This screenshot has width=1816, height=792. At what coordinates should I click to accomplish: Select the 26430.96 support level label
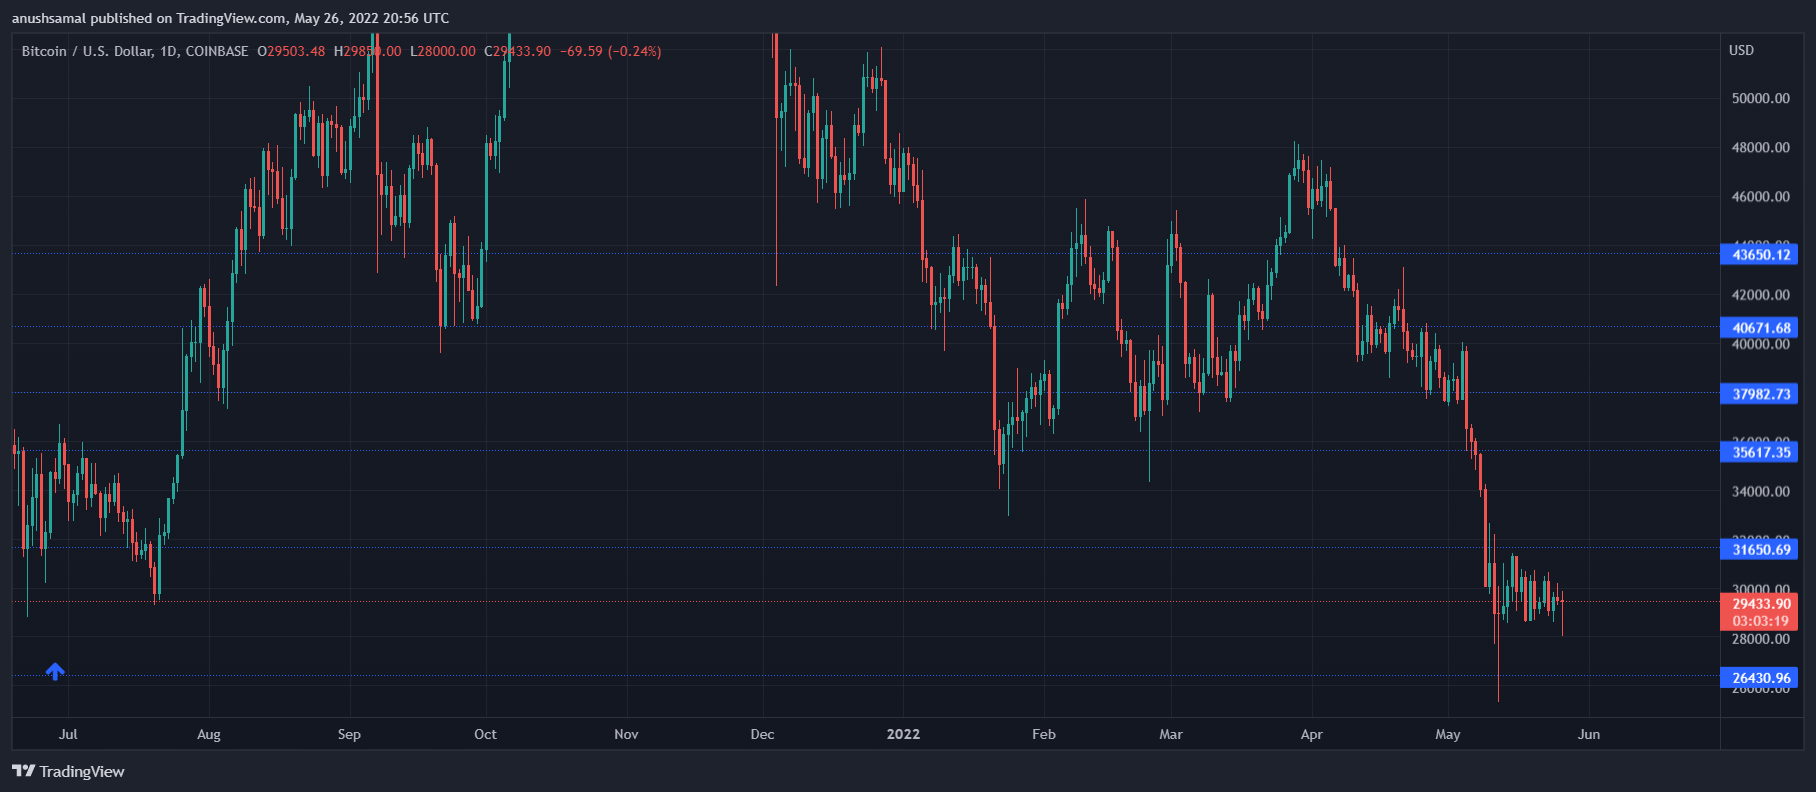(x=1760, y=678)
